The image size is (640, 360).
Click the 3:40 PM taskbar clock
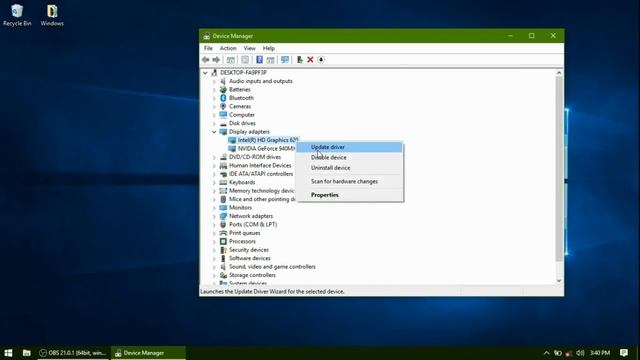pos(600,353)
